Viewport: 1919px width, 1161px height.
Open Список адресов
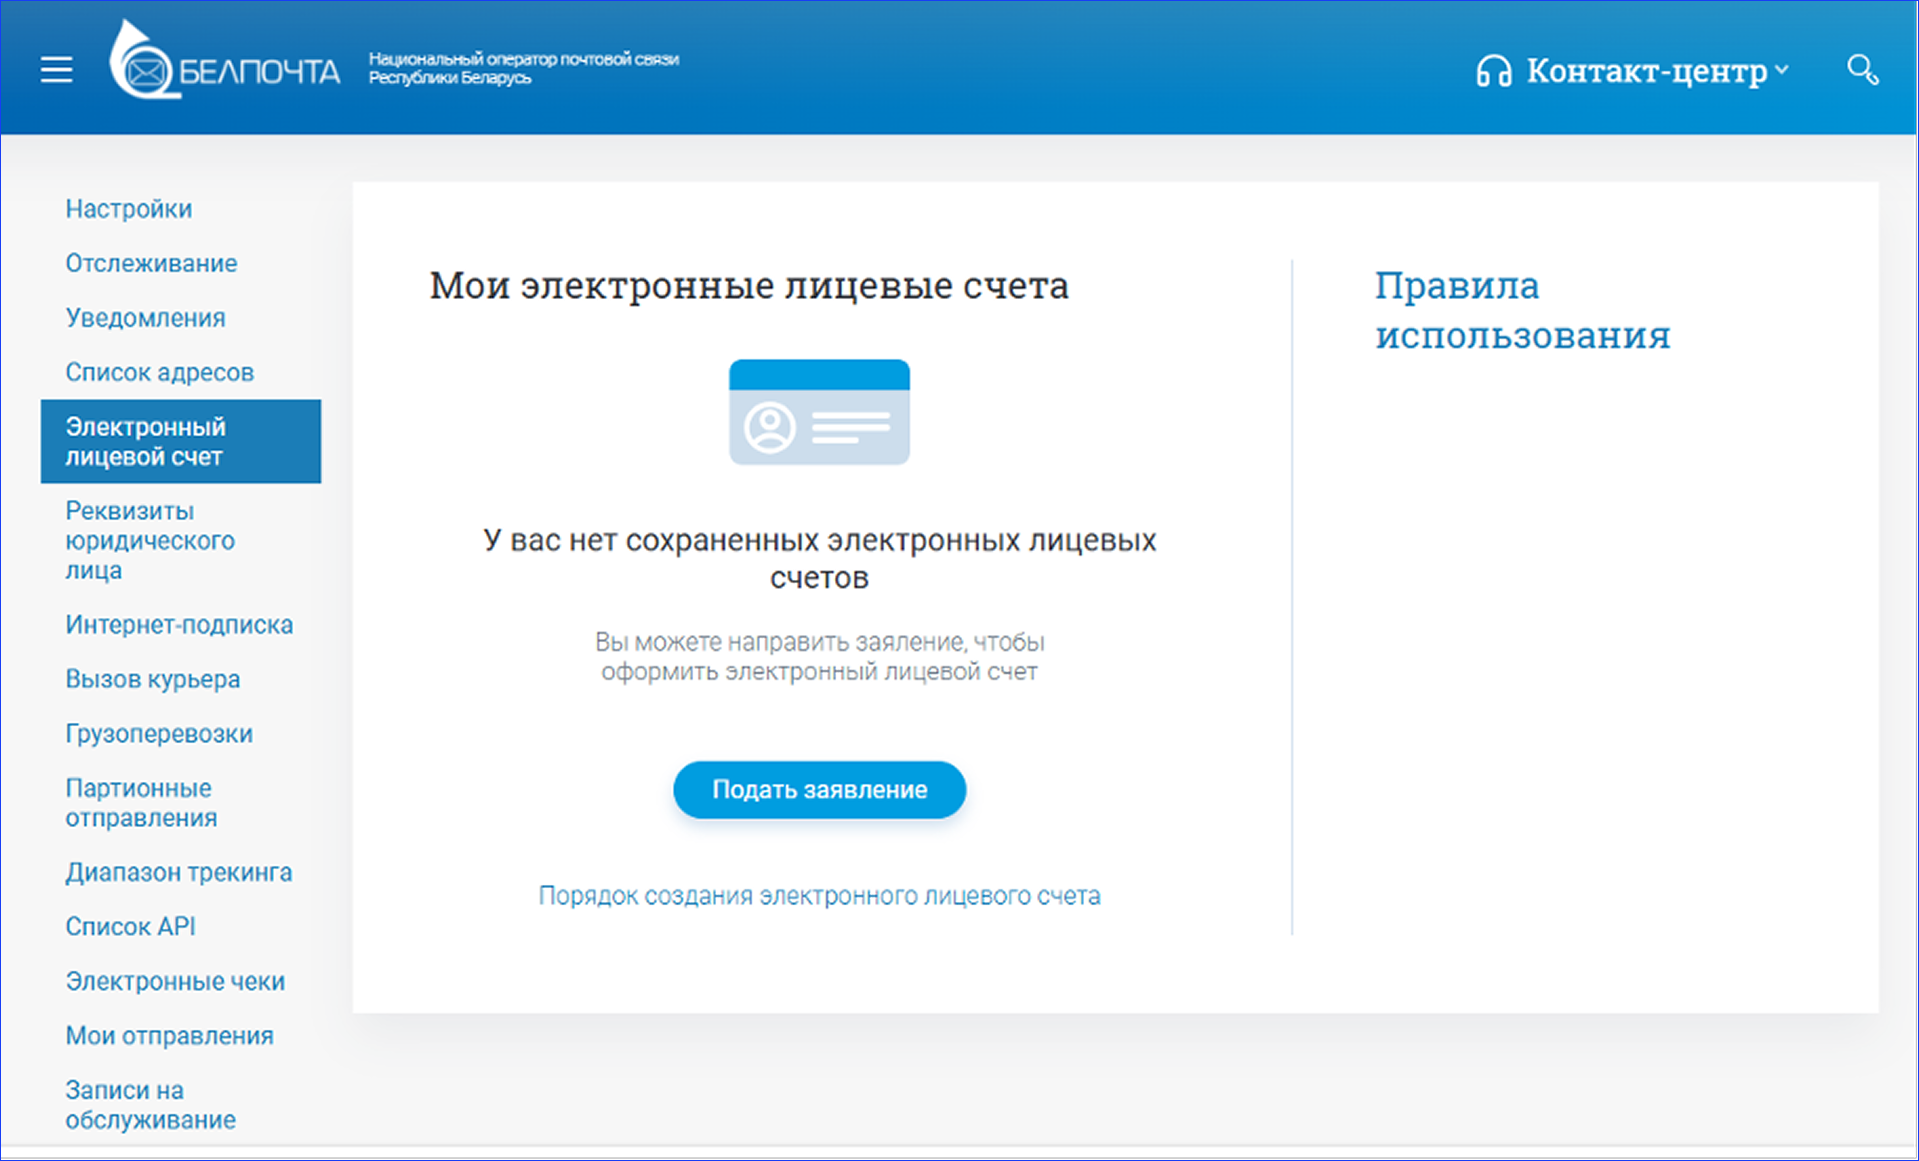pyautogui.click(x=159, y=371)
